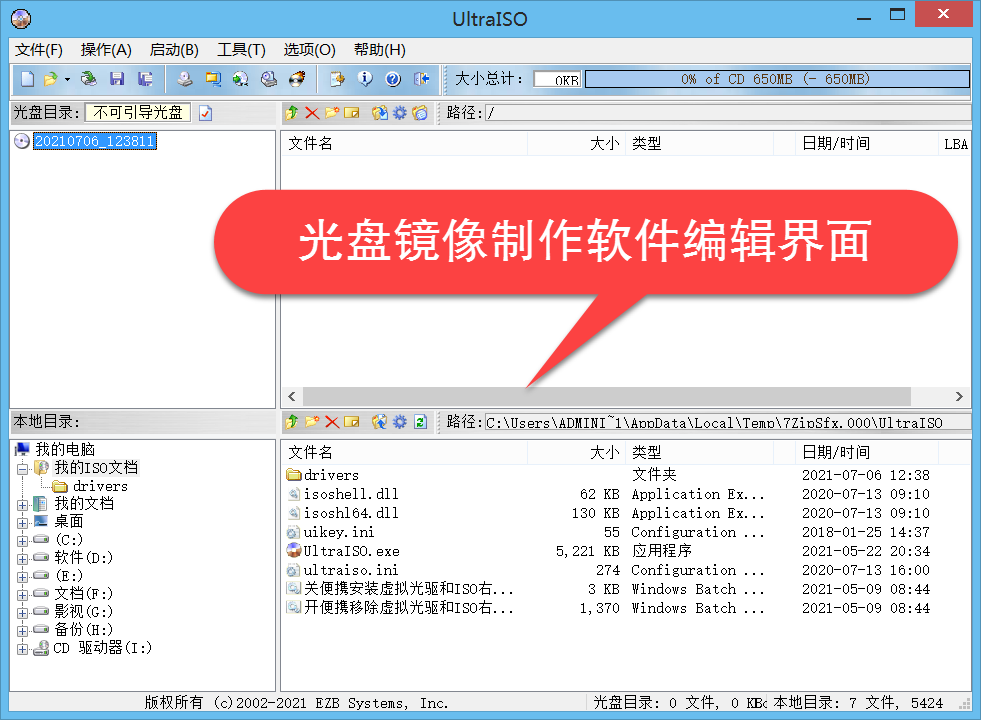Expand the 备份(H:) drive node
The image size is (981, 720).
[23, 631]
